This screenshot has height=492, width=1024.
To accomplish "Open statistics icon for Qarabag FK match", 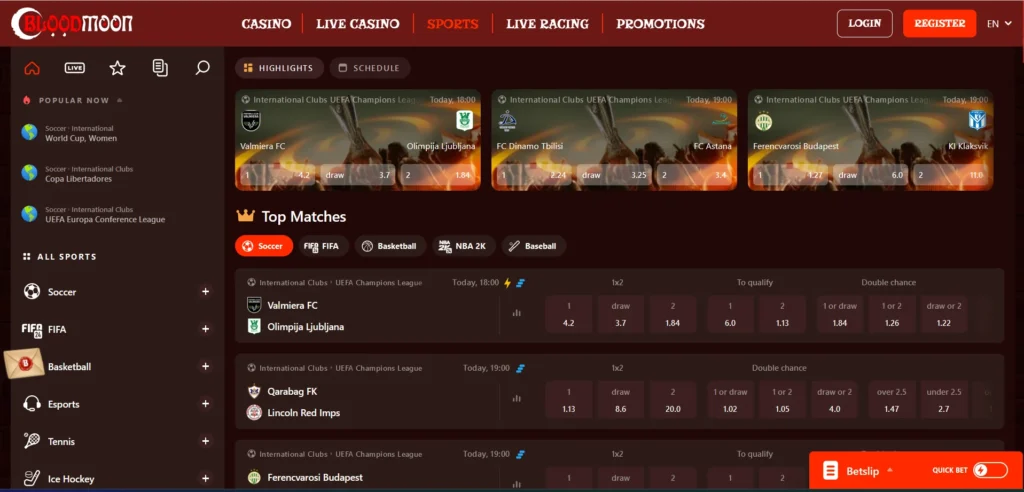I will (517, 398).
